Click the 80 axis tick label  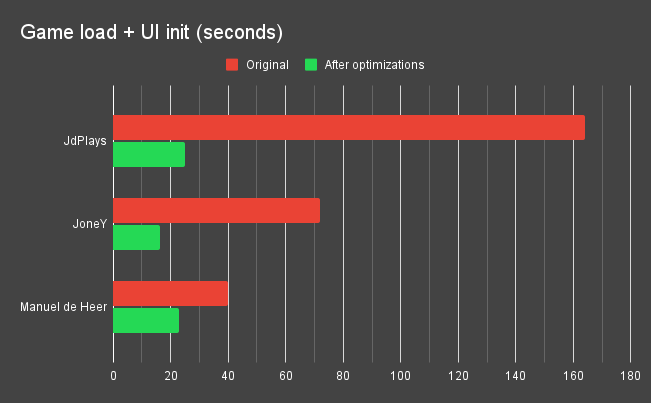(343, 376)
